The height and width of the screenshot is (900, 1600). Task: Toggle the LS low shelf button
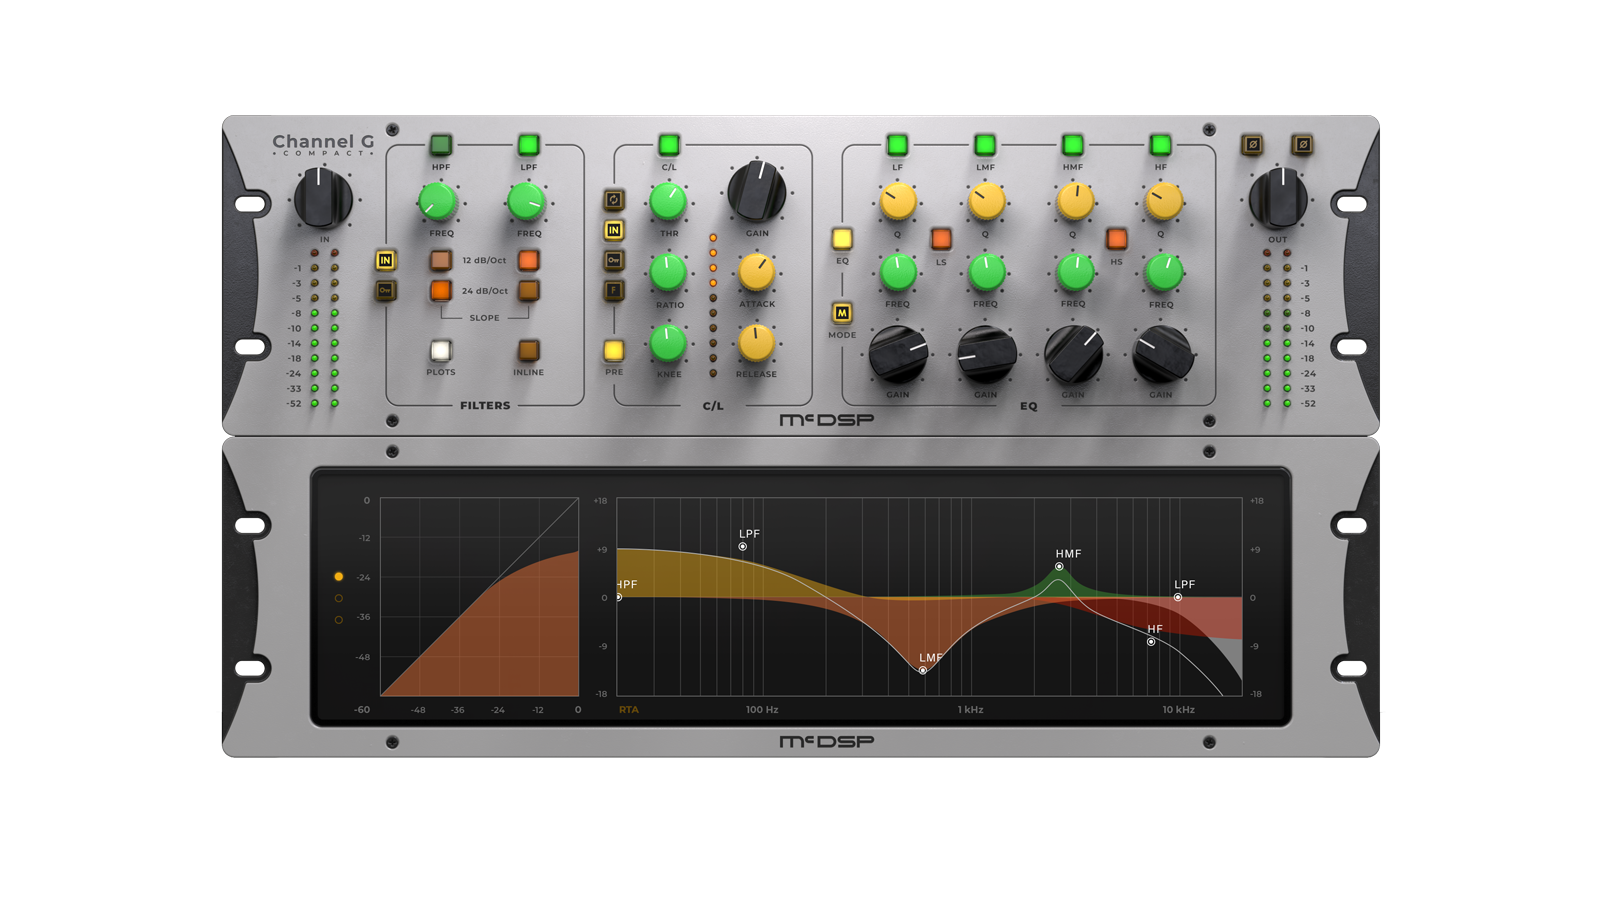tap(941, 239)
